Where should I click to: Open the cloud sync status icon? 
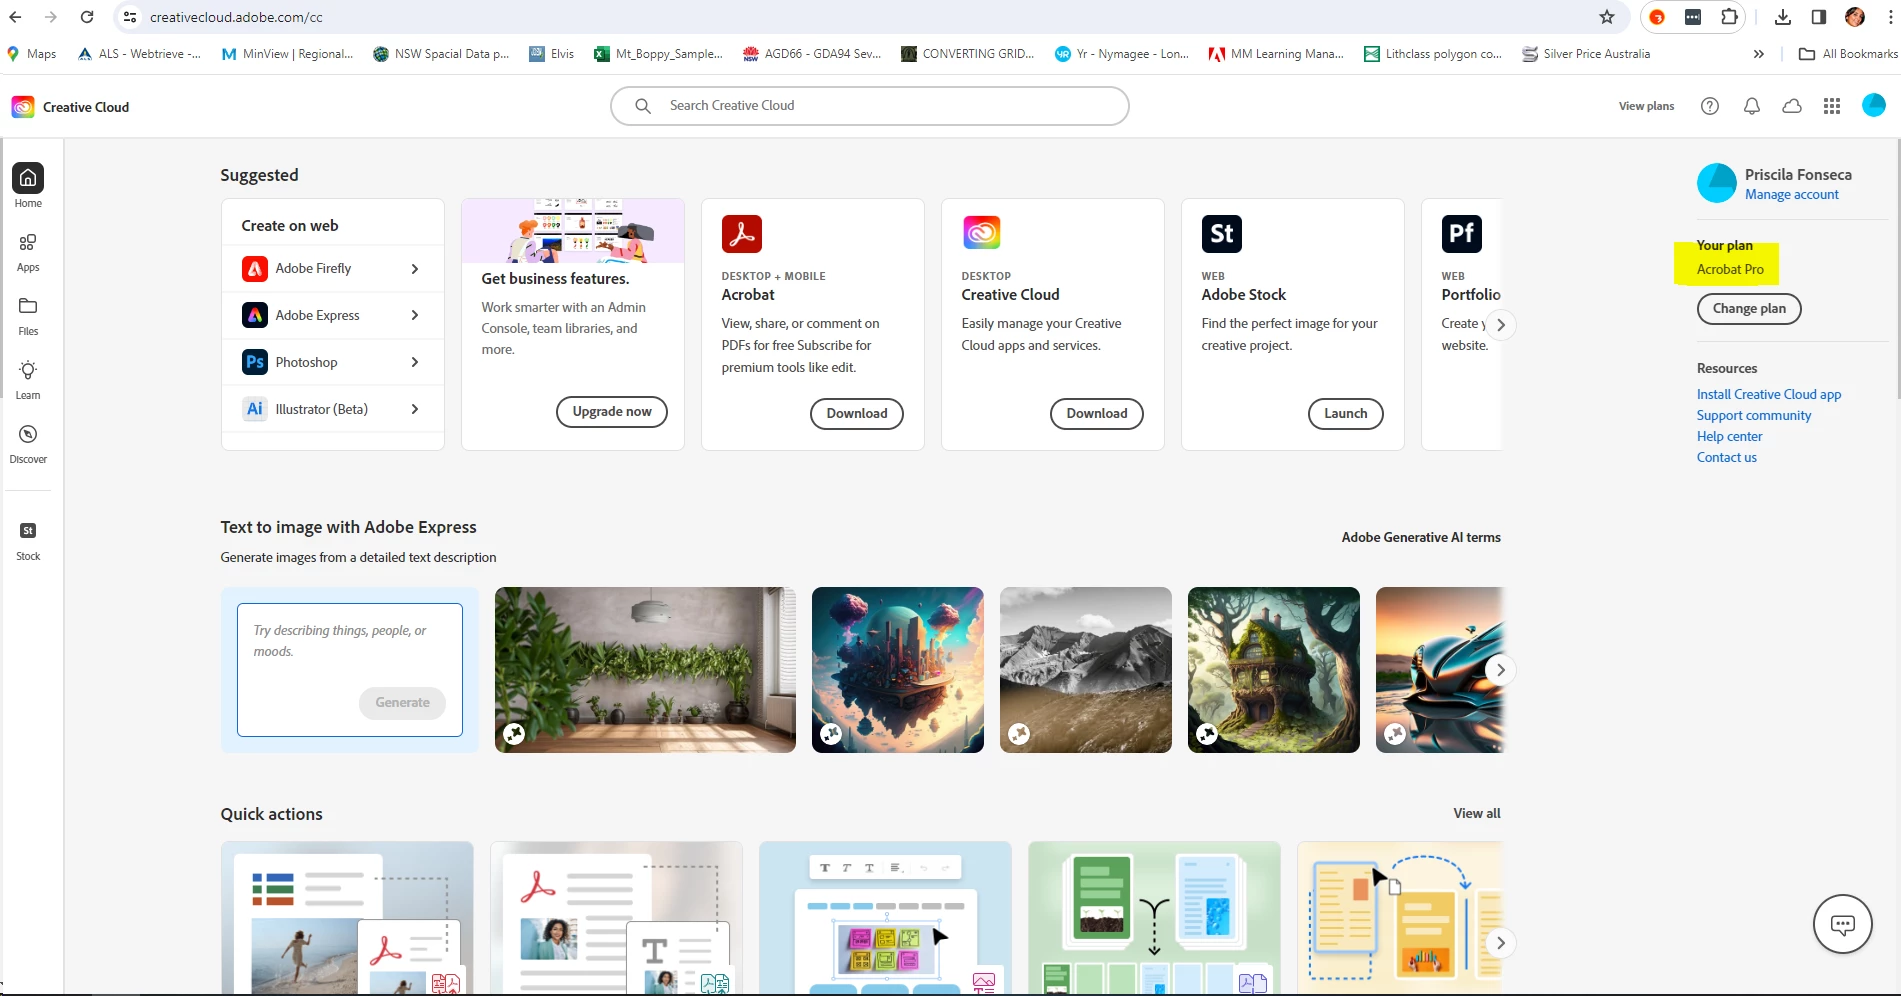point(1792,106)
